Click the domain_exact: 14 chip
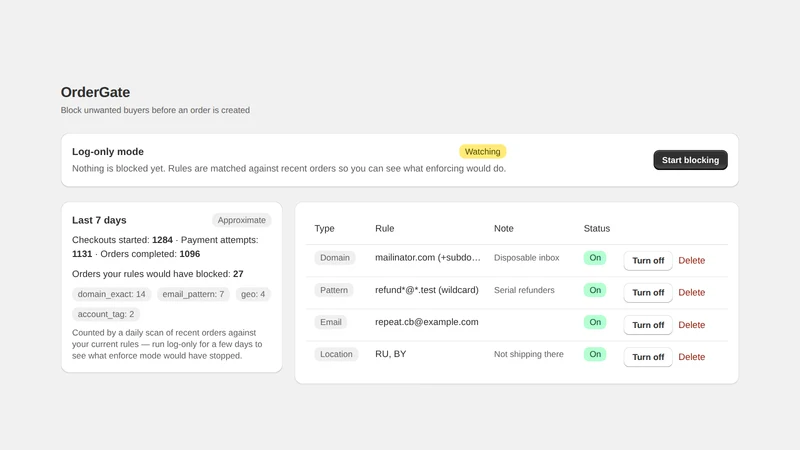This screenshot has height=450, width=800. tap(111, 294)
